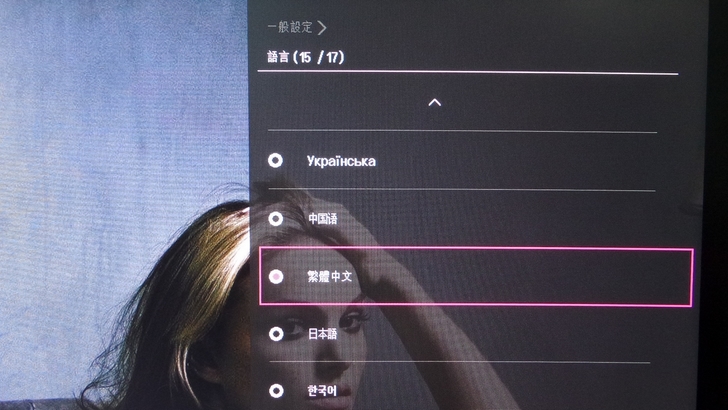Select the 日本語 radio button
728x410 pixels.
coord(276,334)
